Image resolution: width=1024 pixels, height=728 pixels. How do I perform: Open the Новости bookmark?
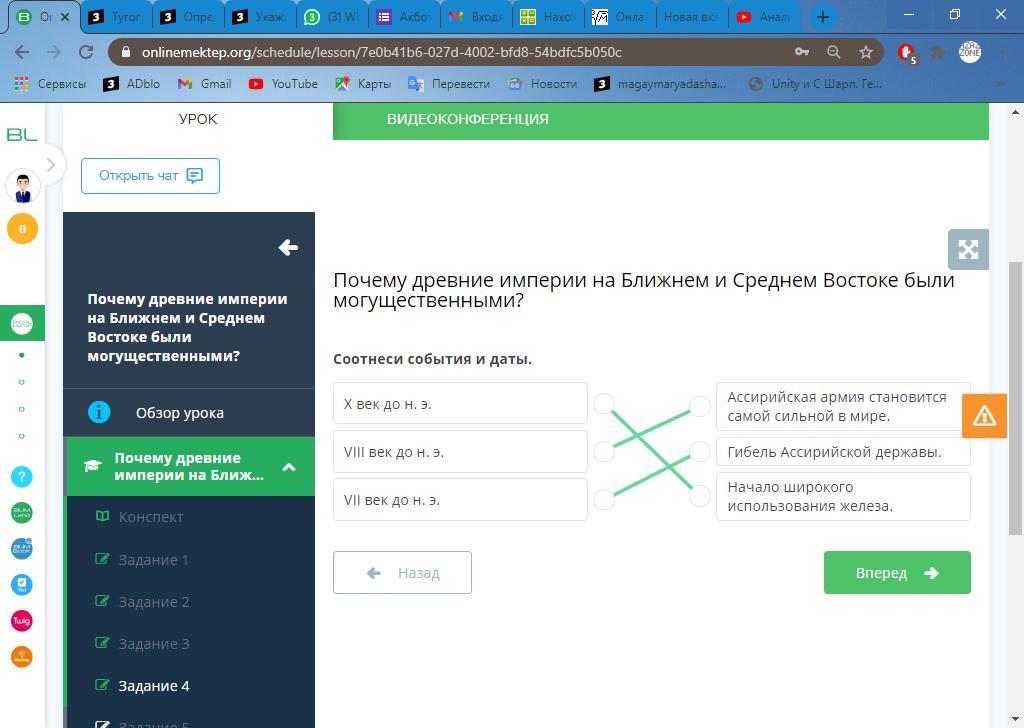click(x=543, y=84)
